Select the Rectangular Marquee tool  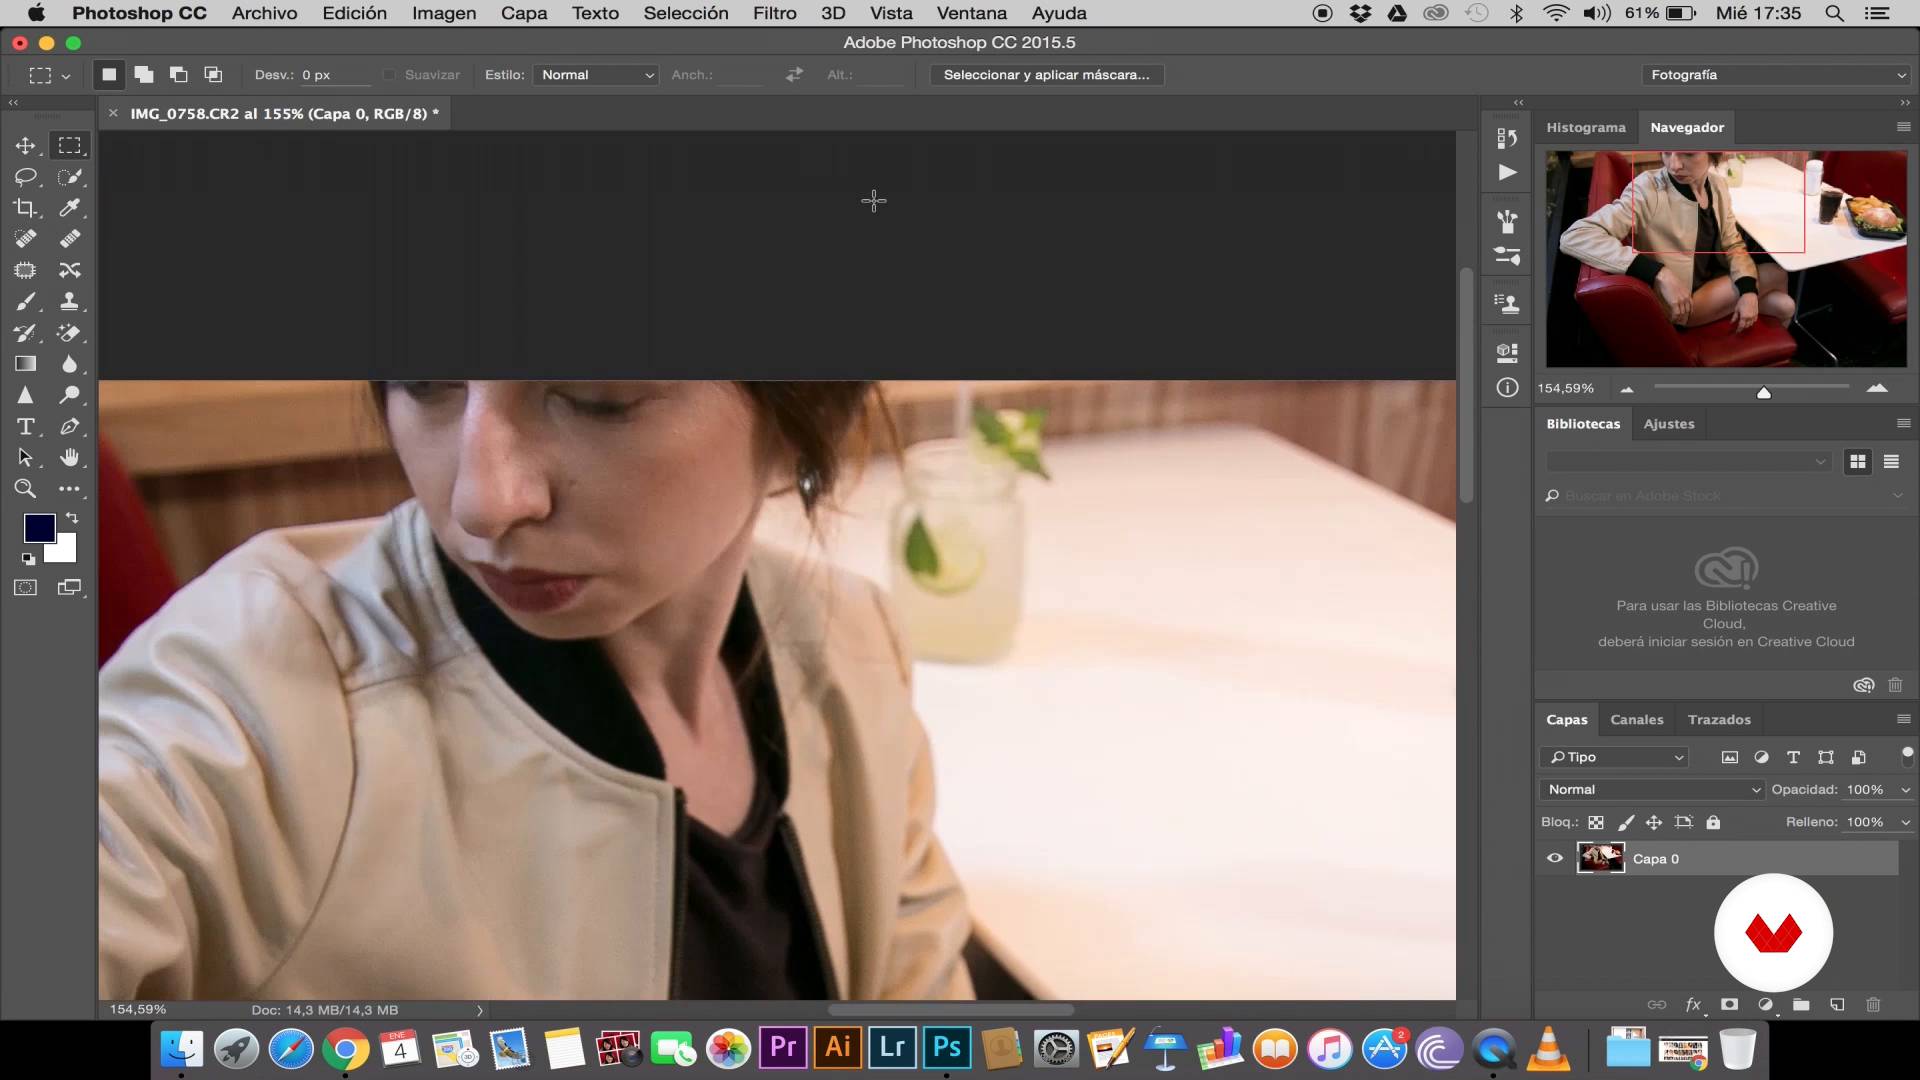pos(69,146)
